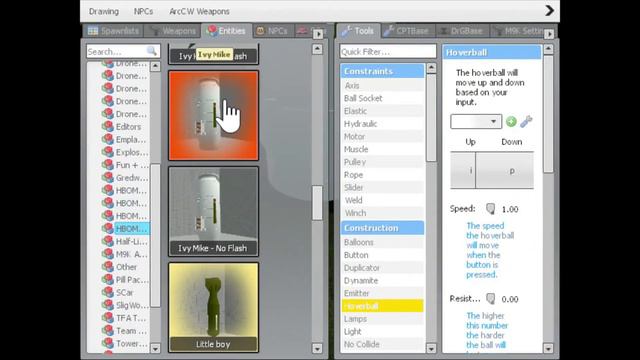This screenshot has width=640, height=360.
Task: Click the green add preset icon
Action: coord(511,121)
